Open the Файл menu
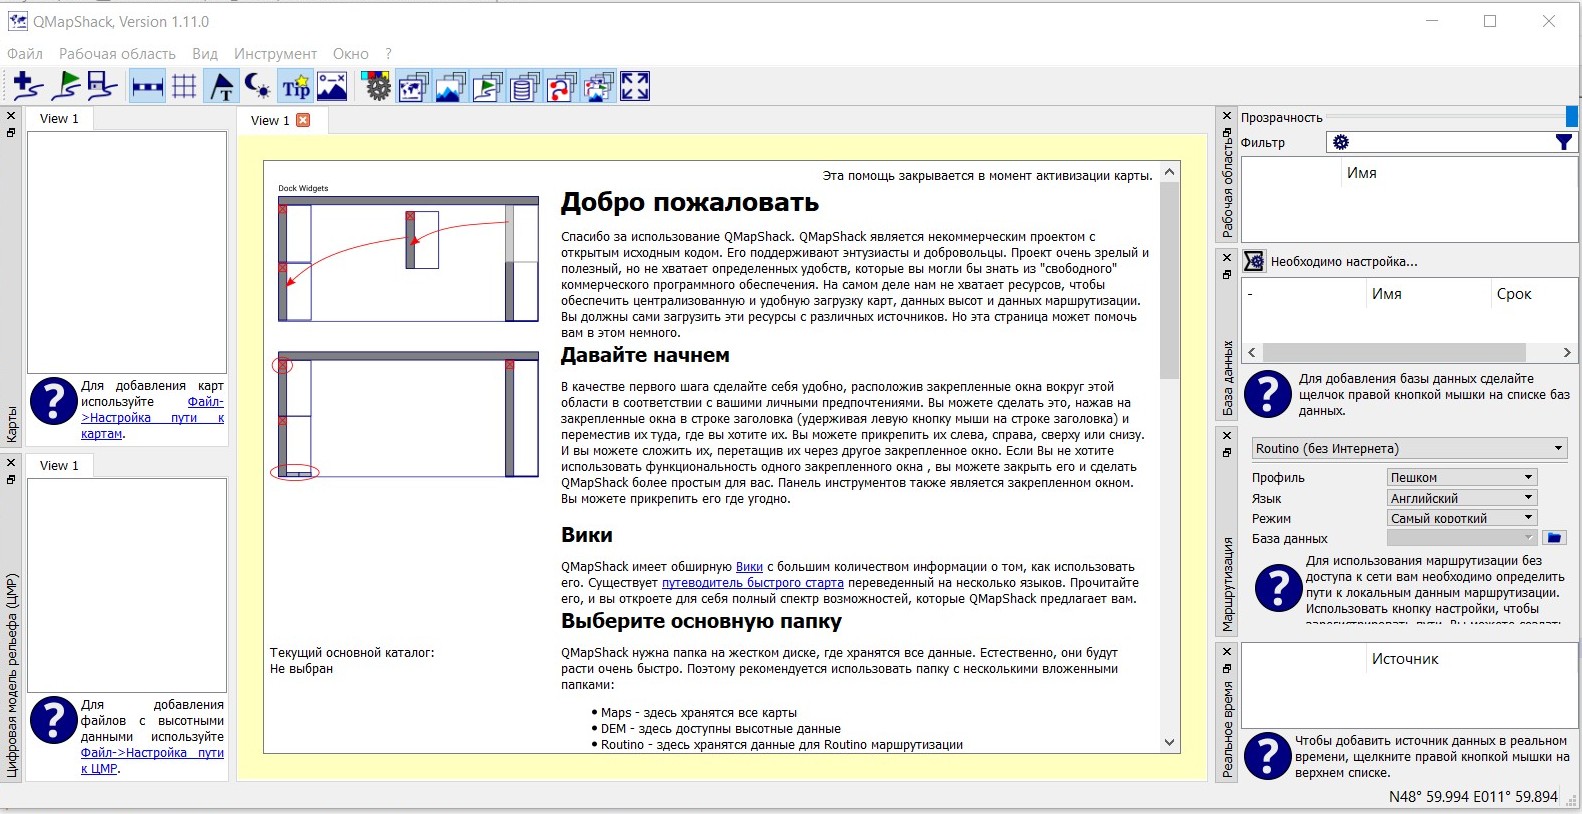This screenshot has width=1582, height=814. tap(25, 54)
